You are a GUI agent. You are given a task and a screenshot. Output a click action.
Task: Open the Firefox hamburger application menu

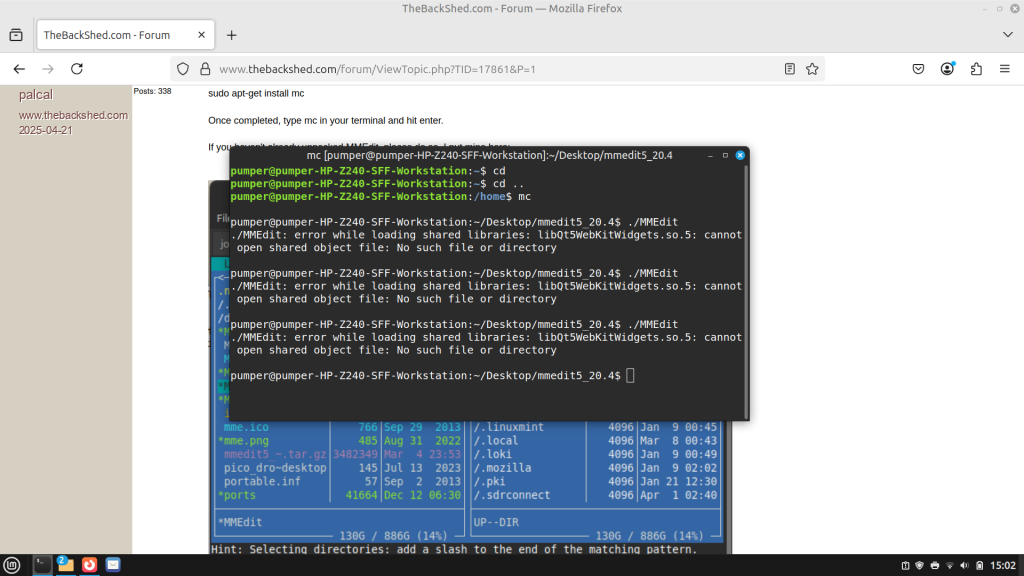click(x=1005, y=69)
